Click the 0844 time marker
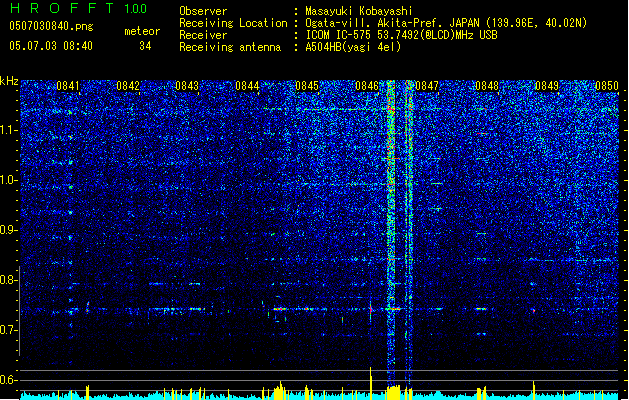 pos(247,86)
